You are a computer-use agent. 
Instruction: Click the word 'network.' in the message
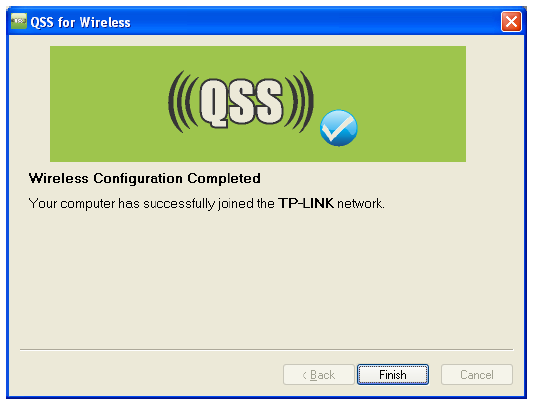tap(361, 204)
